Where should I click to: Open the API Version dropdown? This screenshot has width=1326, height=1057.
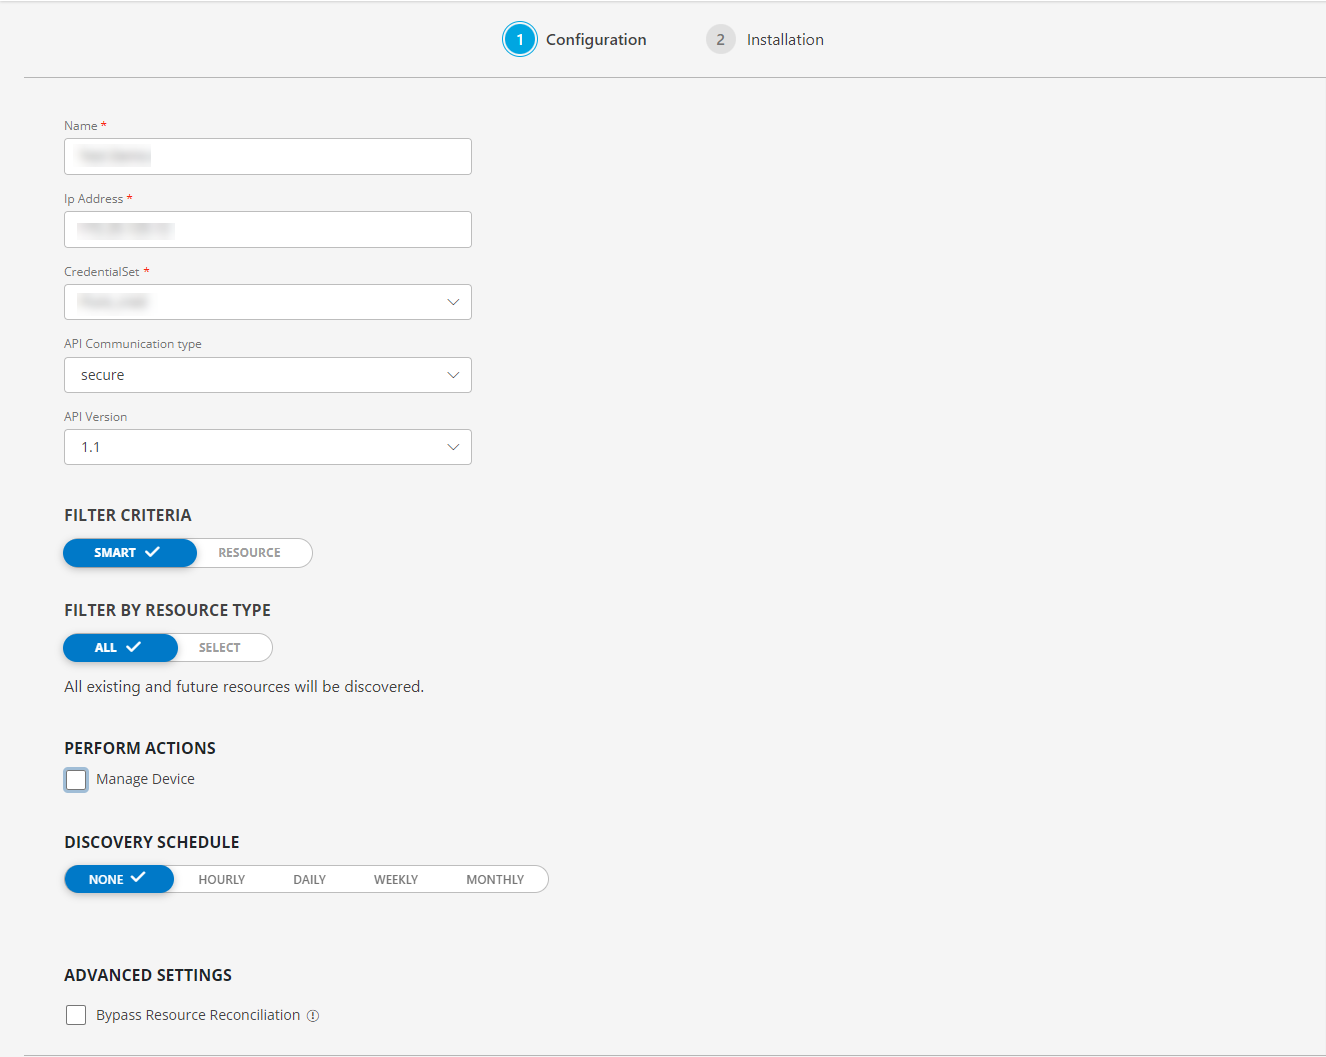268,447
